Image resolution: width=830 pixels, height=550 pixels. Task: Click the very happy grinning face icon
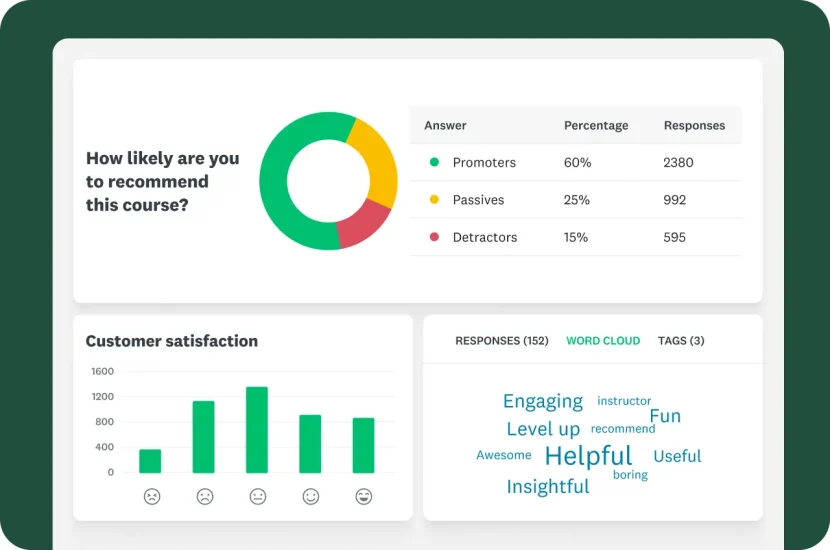363,496
